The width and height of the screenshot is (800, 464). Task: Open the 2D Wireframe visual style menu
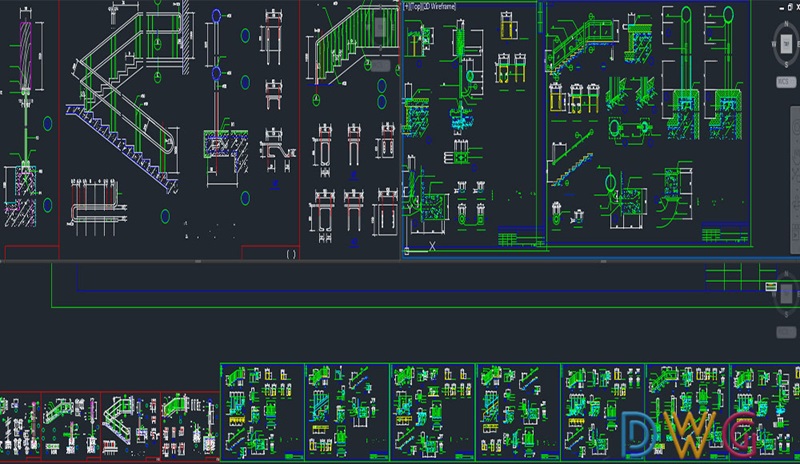pyautogui.click(x=439, y=7)
